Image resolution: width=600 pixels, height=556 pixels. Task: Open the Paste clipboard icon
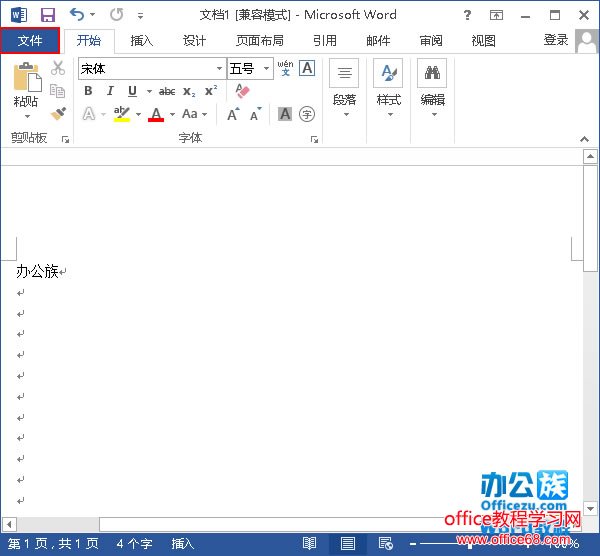pyautogui.click(x=26, y=78)
